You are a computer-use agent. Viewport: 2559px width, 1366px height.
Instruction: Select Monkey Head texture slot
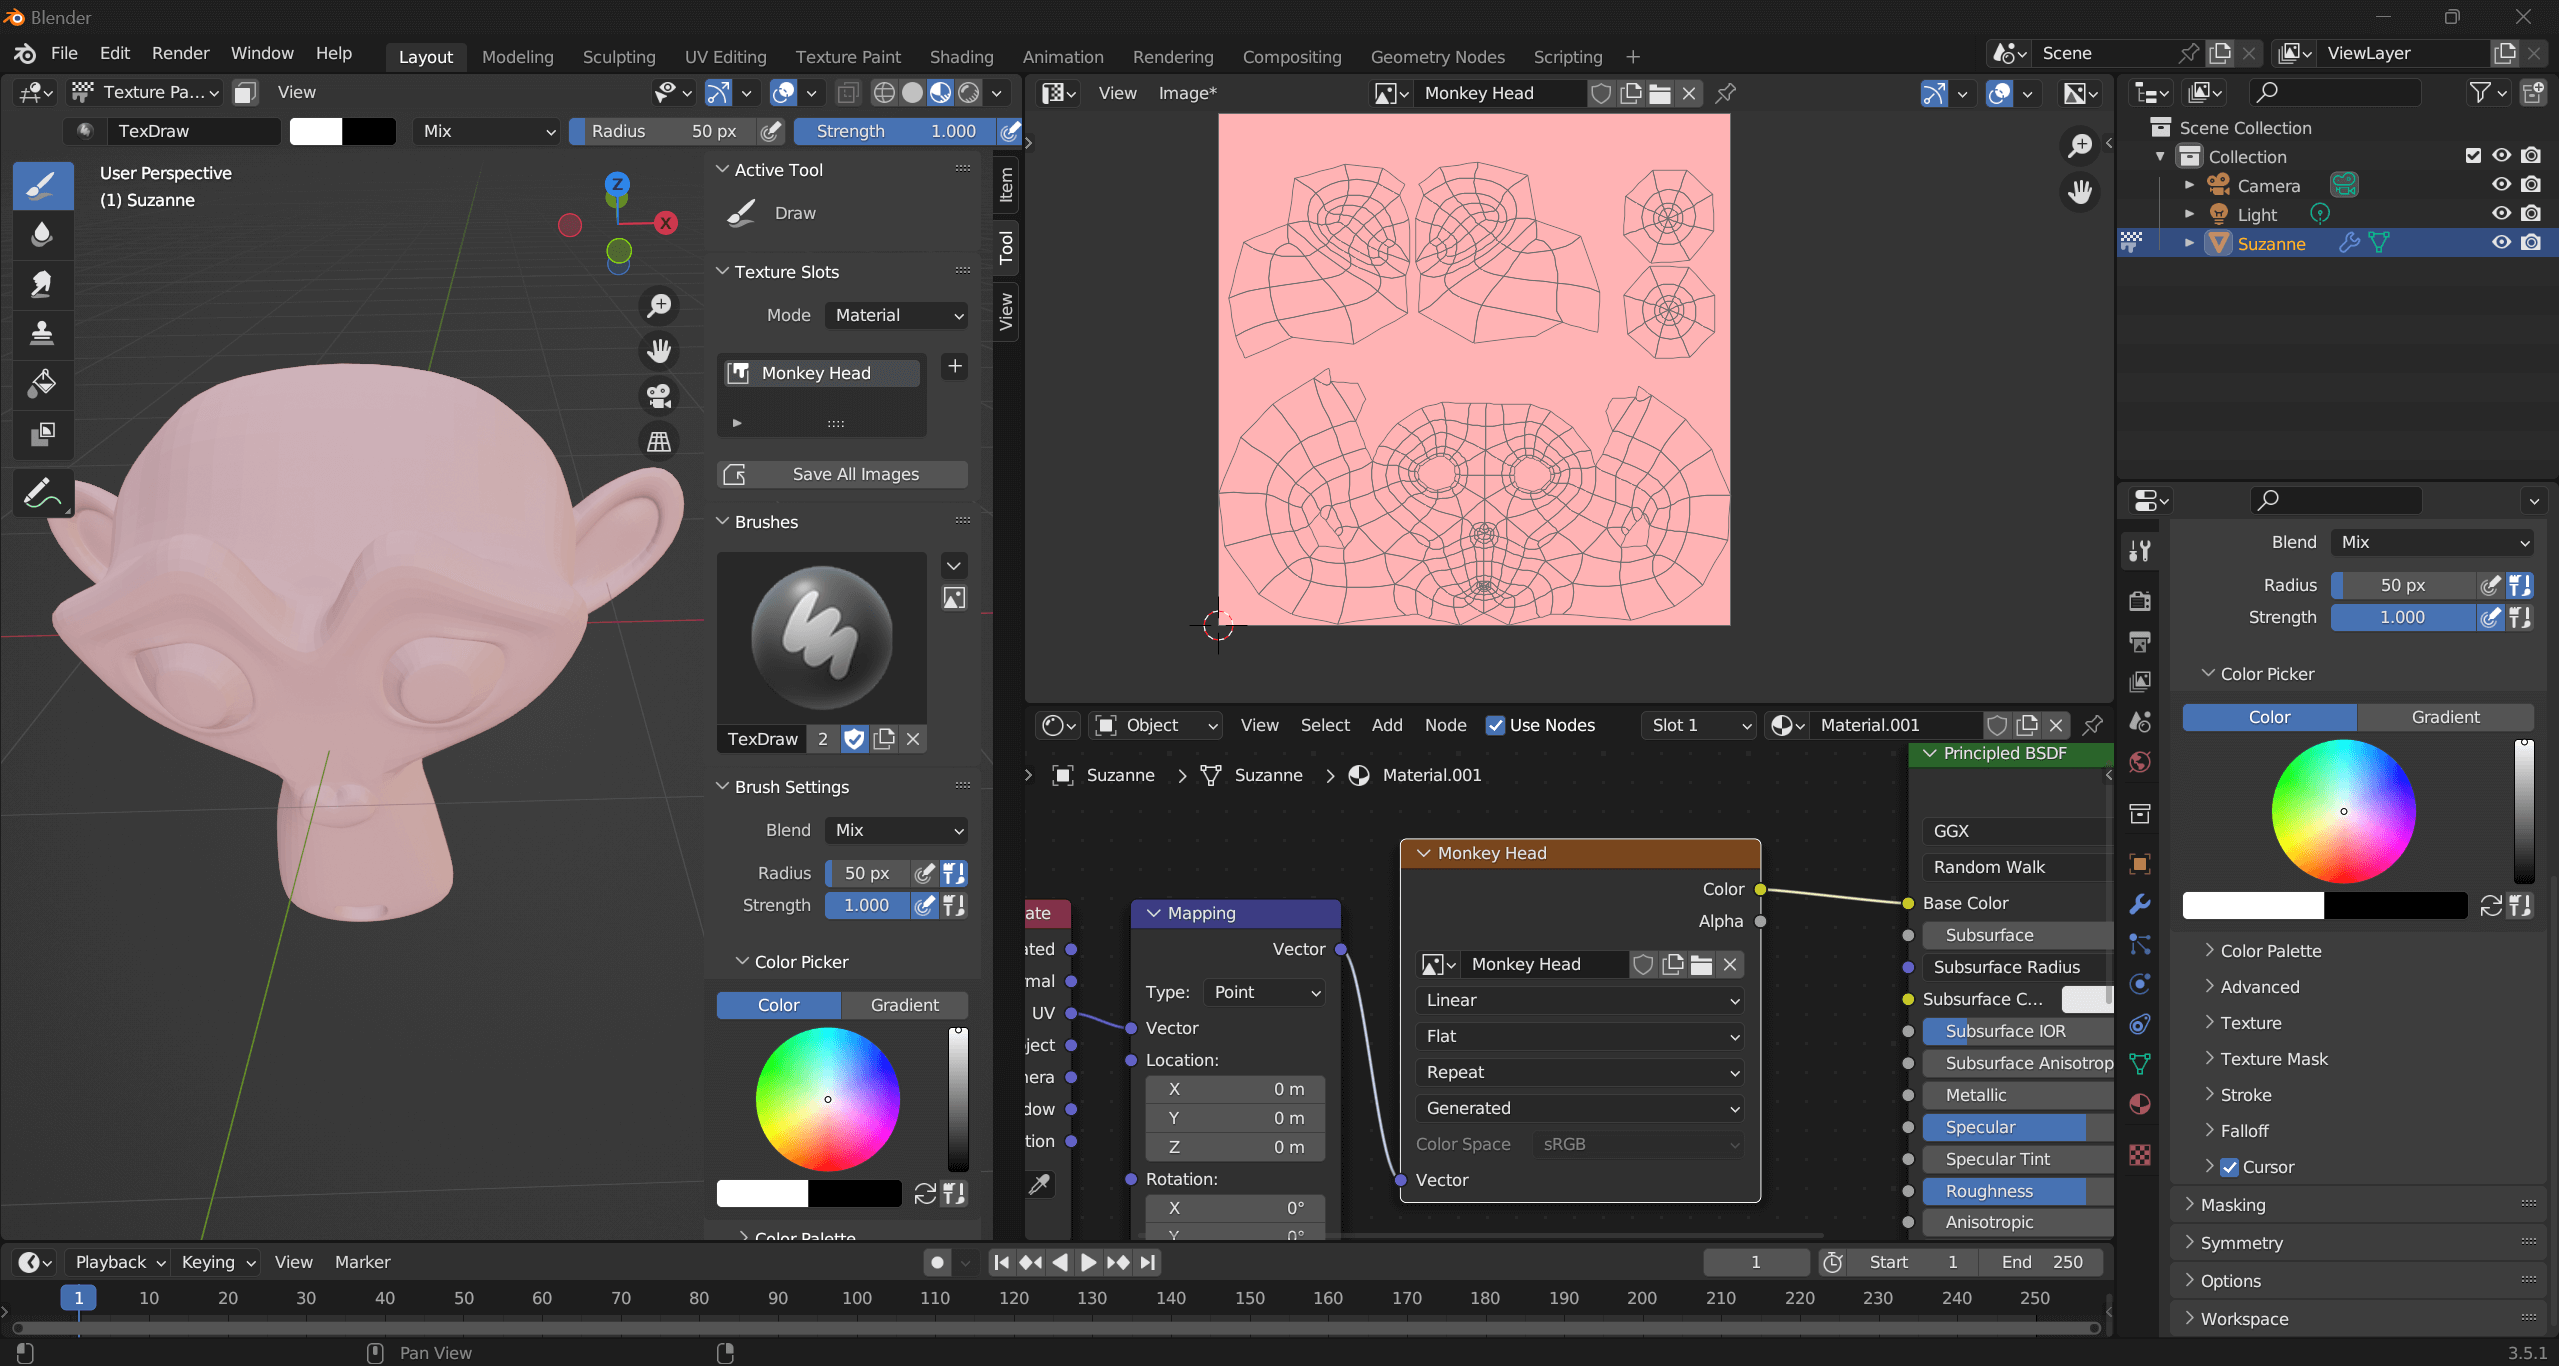coord(819,373)
